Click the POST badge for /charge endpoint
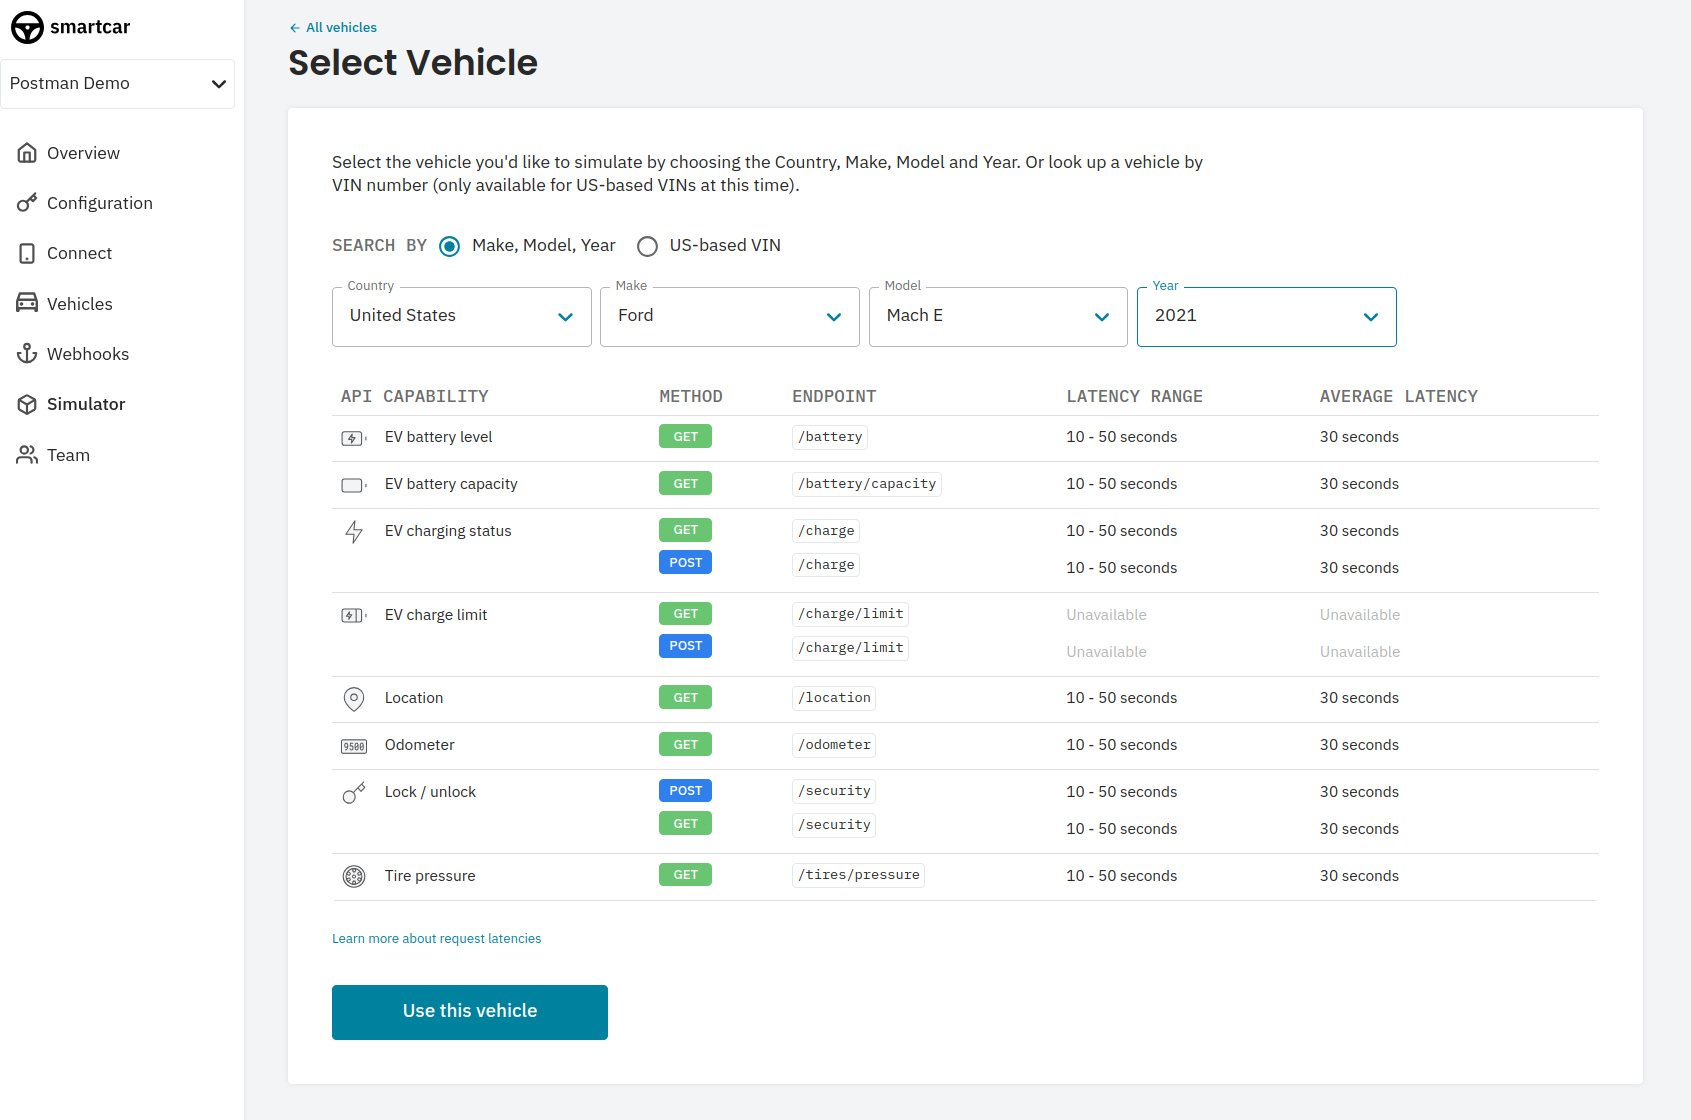This screenshot has width=1691, height=1120. 685,562
